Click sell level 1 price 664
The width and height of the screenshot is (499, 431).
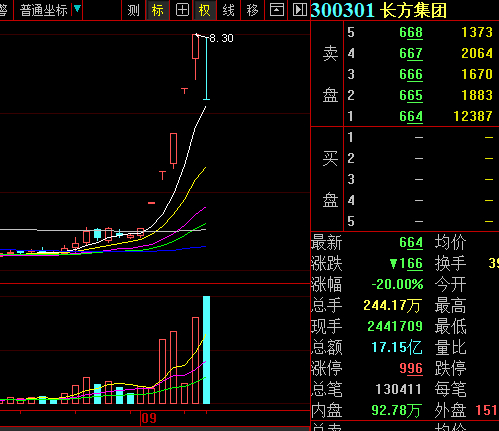click(411, 116)
